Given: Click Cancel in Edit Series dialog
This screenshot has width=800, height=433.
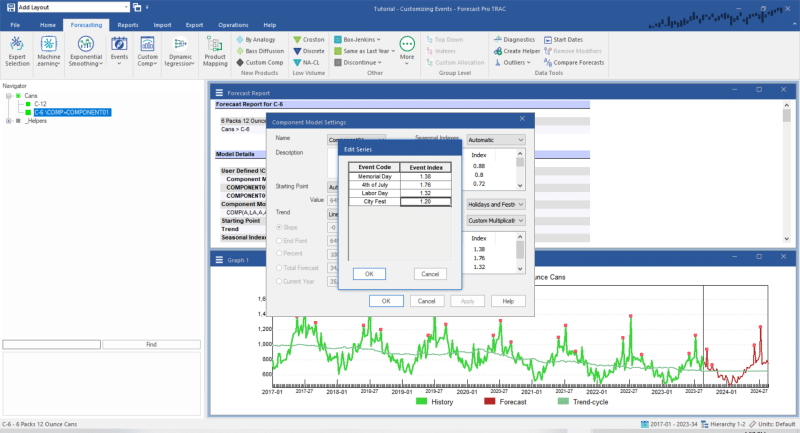Looking at the screenshot, I should click(x=430, y=274).
